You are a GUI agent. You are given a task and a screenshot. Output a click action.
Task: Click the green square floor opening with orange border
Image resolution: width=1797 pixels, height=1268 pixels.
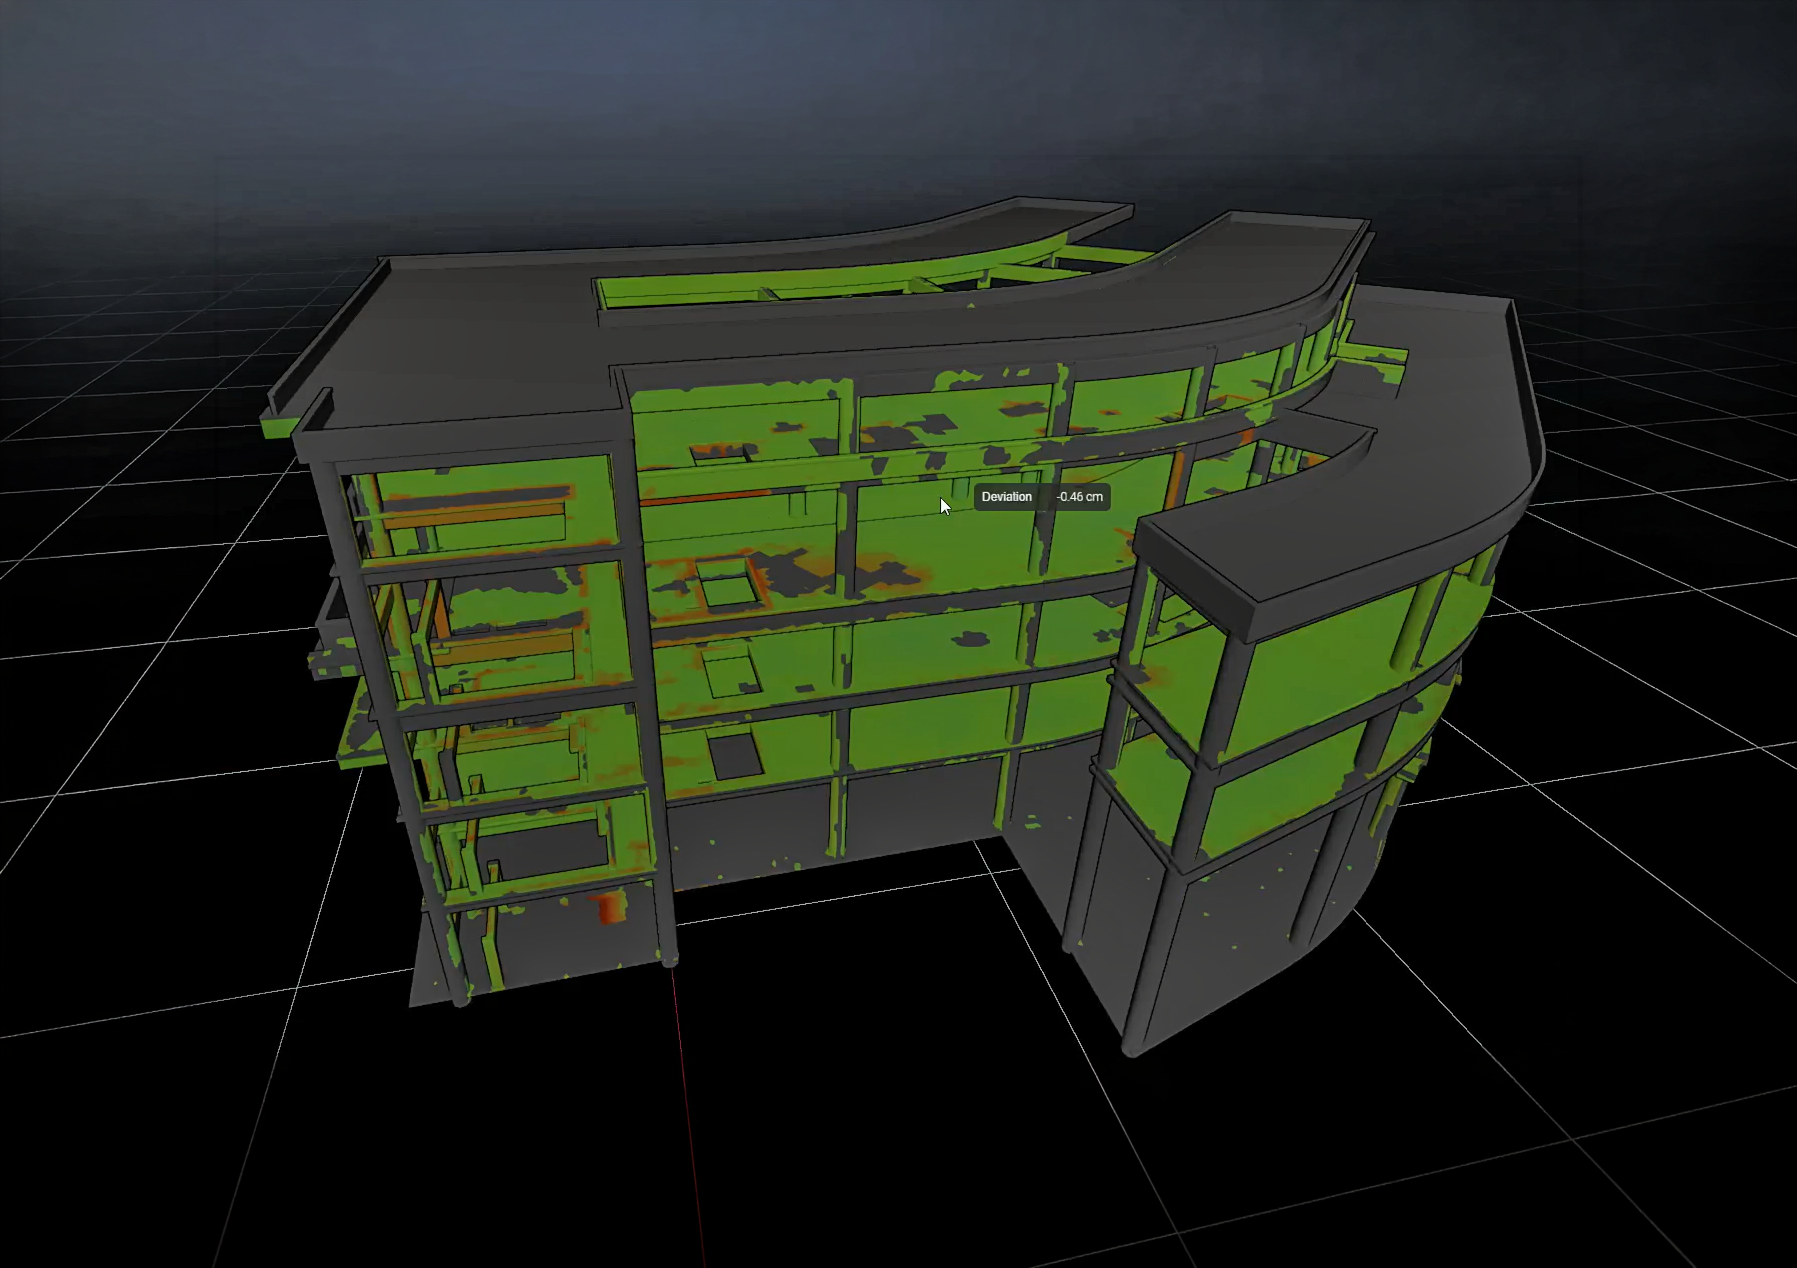pyautogui.click(x=727, y=584)
